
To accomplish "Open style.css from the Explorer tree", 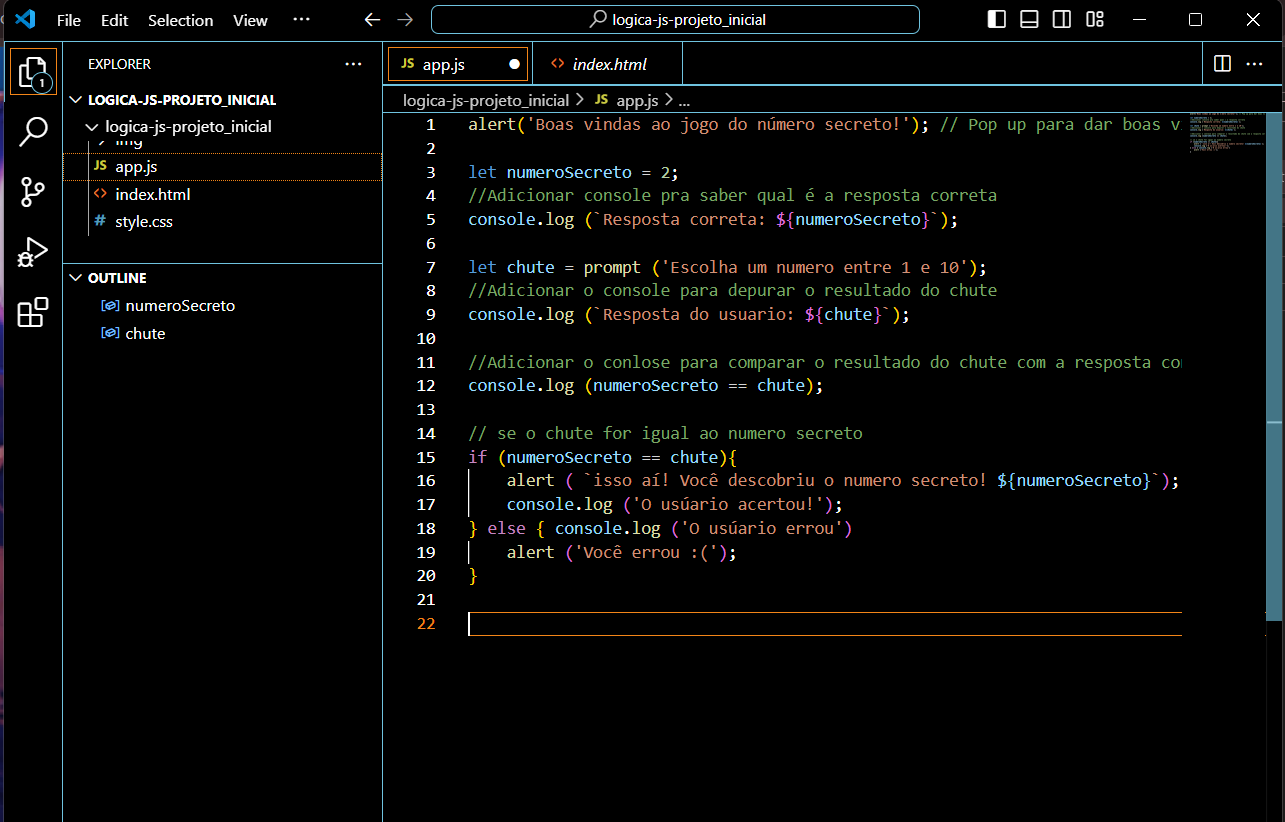I will pos(222,221).
